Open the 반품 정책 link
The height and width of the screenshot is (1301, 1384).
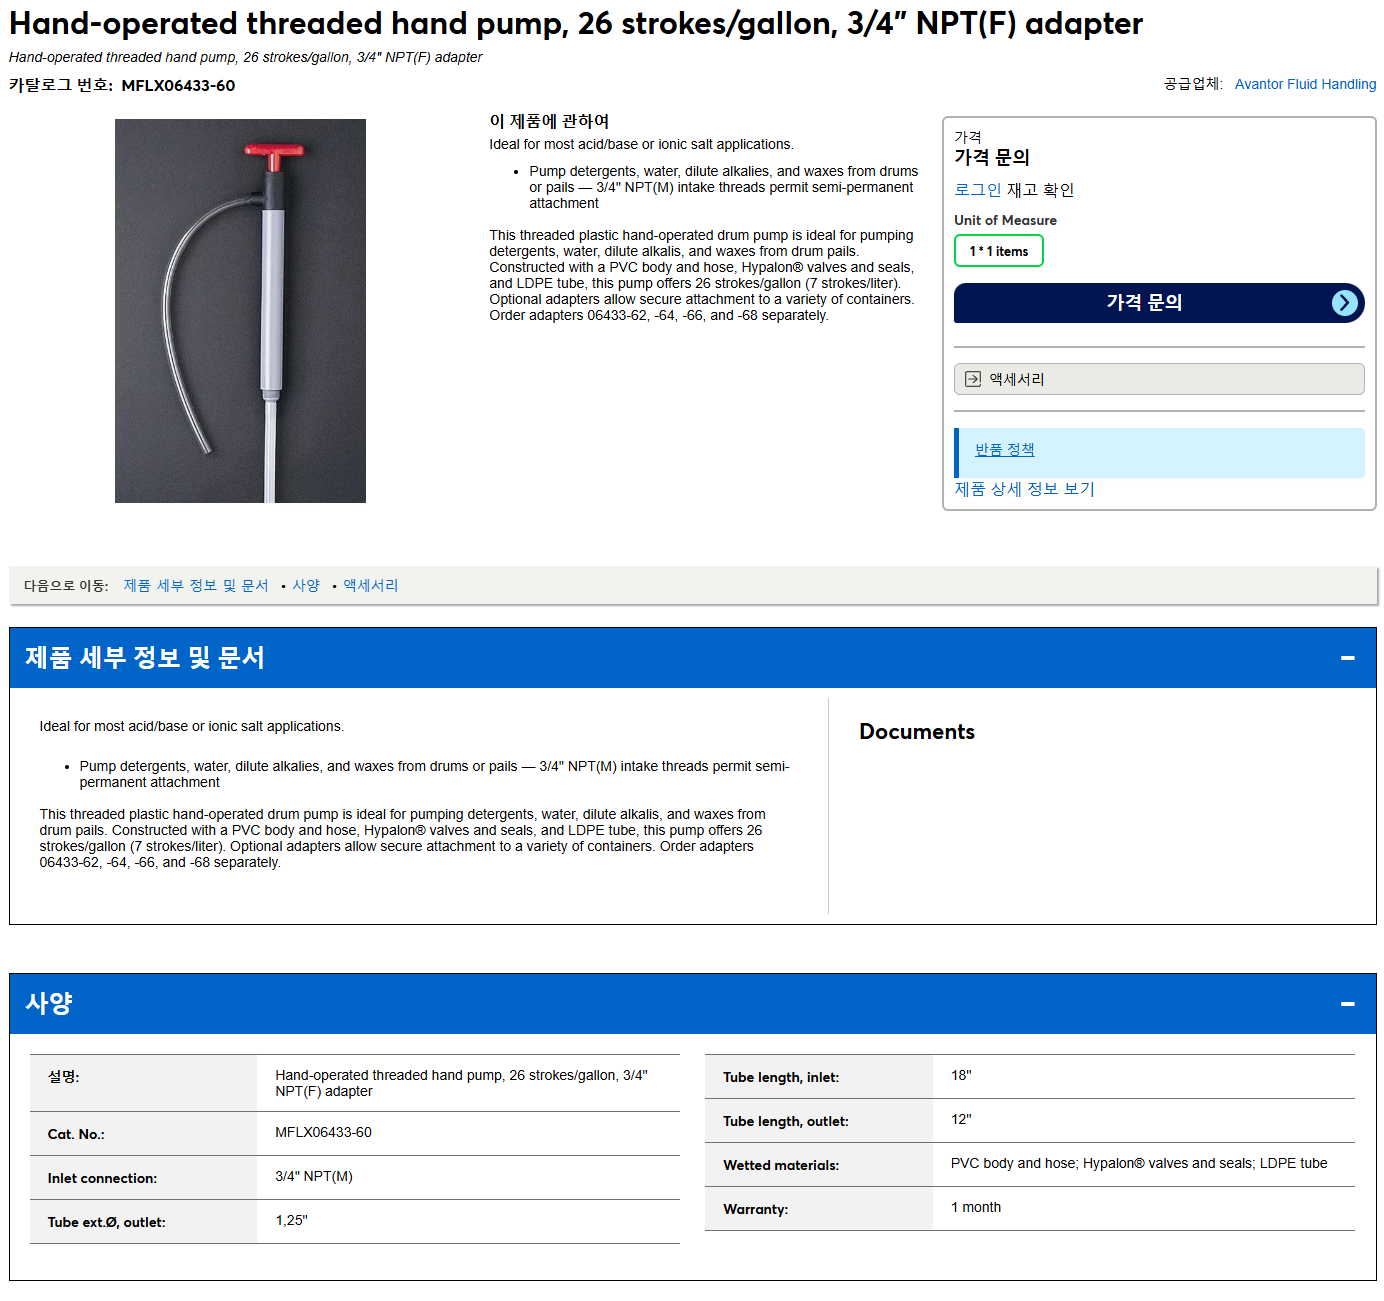(1005, 450)
